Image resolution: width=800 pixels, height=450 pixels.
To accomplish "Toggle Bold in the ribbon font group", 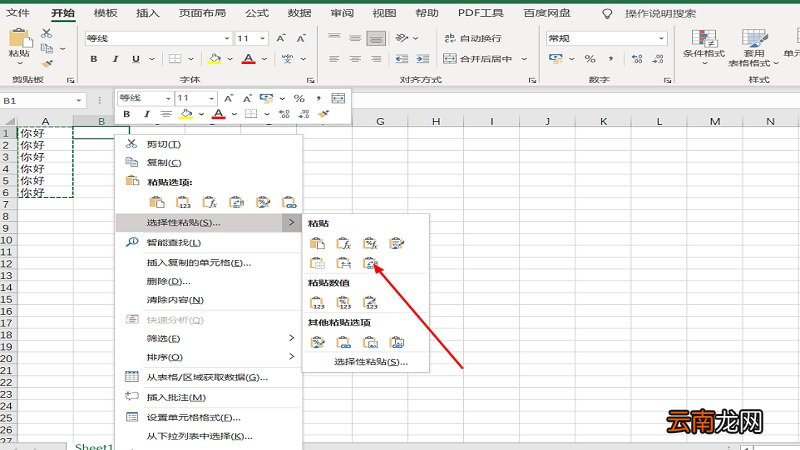I will (94, 59).
